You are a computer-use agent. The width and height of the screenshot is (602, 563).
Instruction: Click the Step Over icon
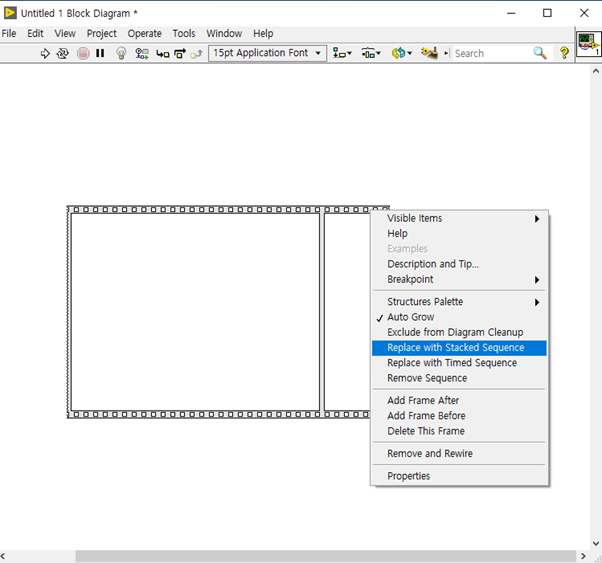click(x=180, y=53)
